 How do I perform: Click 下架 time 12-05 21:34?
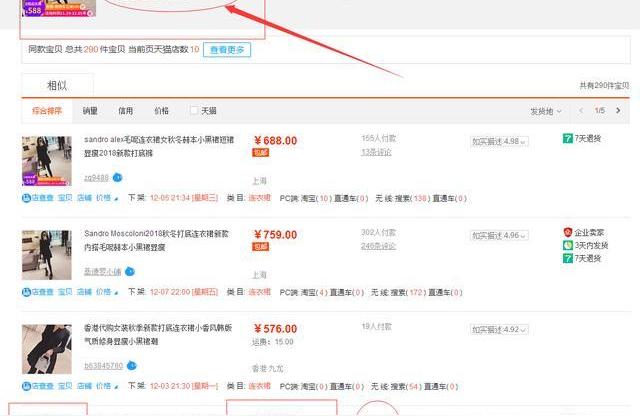(184, 198)
